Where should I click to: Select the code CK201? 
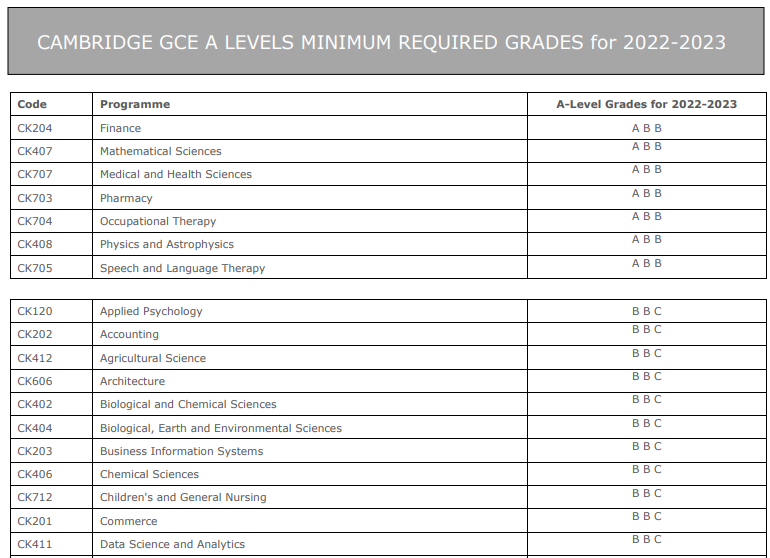(35, 522)
